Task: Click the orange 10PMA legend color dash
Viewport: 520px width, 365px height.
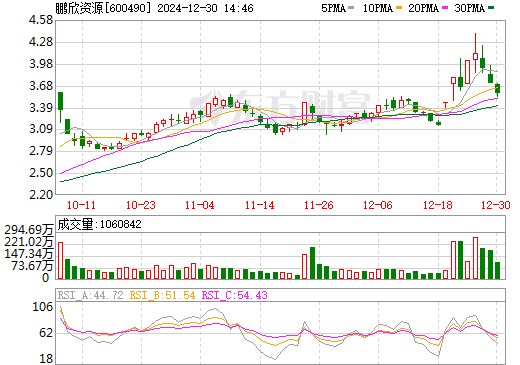Action: point(399,8)
